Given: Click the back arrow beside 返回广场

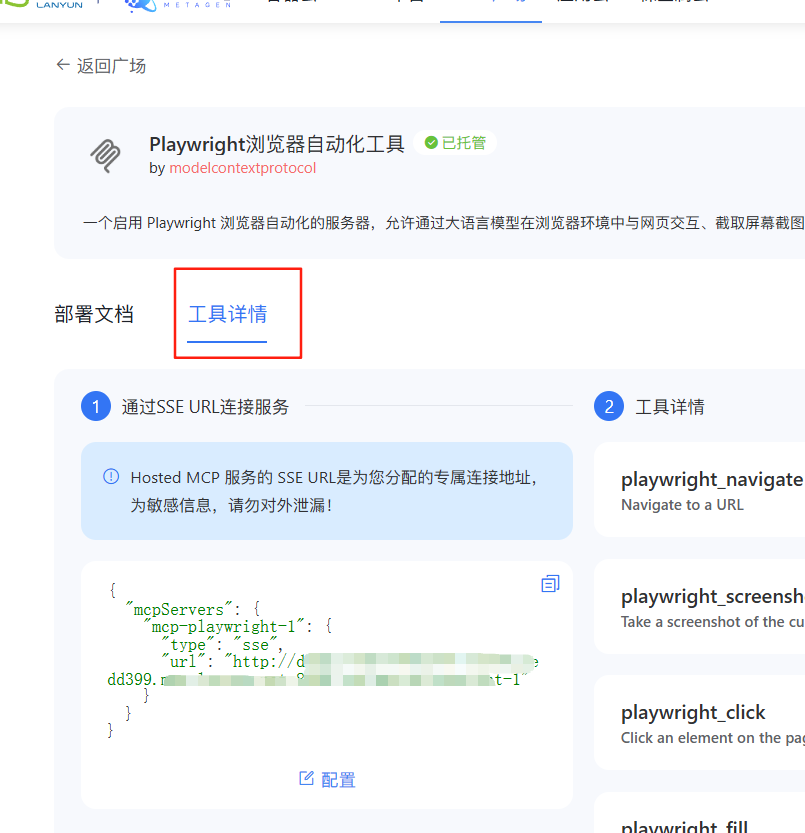Looking at the screenshot, I should 63,65.
